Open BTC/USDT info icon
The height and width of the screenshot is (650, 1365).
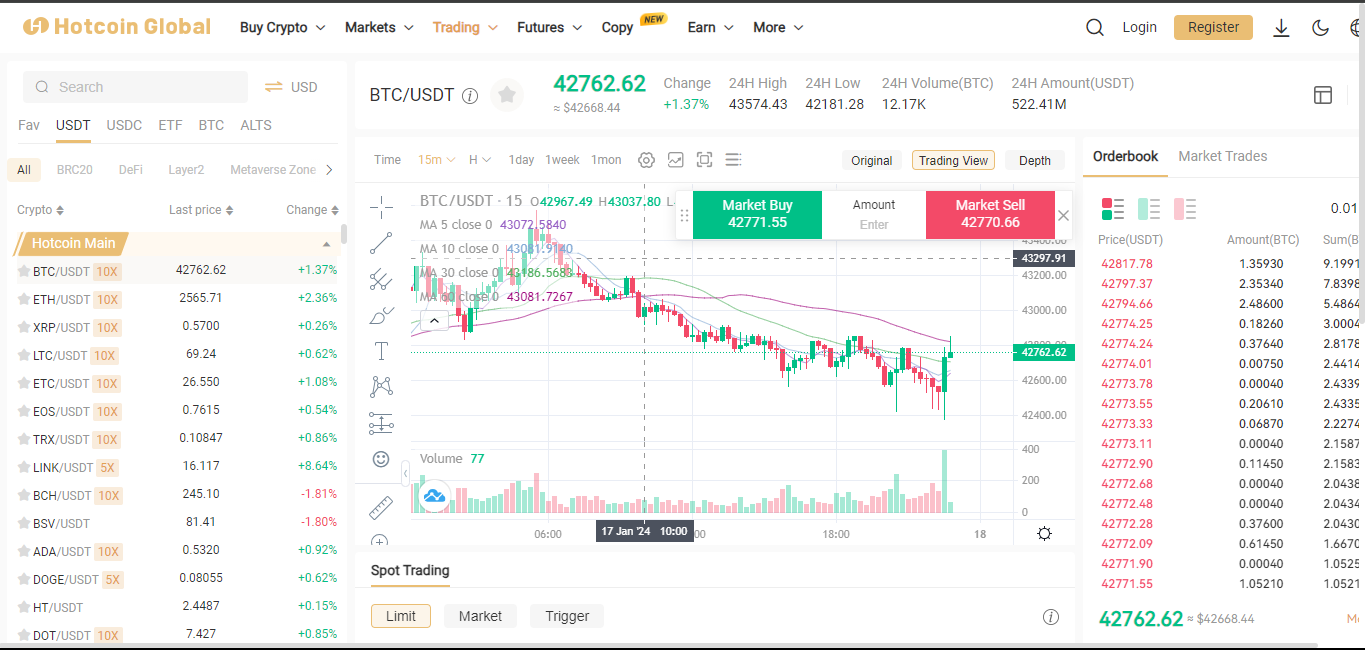(x=470, y=96)
